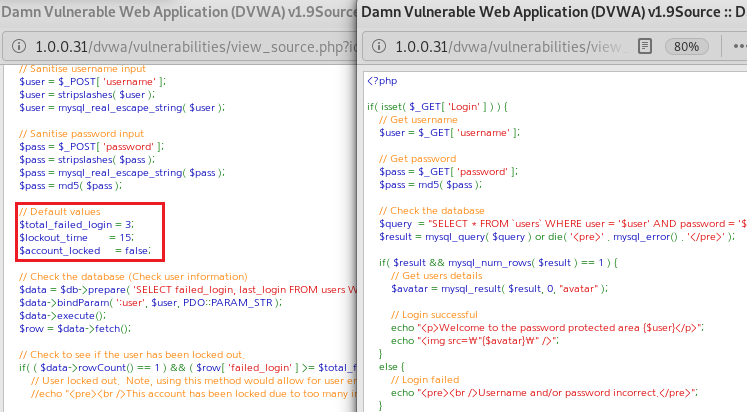
Task: Click $result = mysql_query( $query ) line
Action: coord(557,237)
